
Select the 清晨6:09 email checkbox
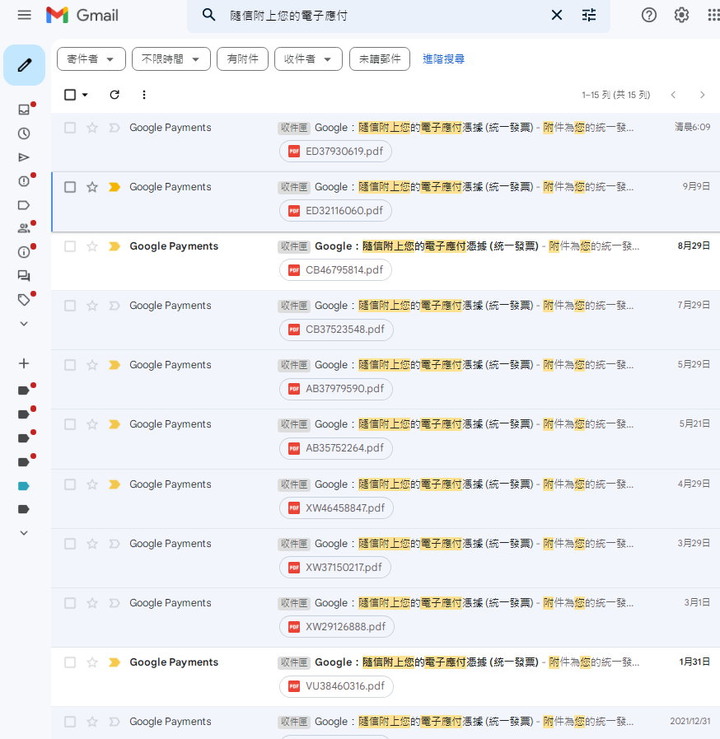pyautogui.click(x=70, y=128)
